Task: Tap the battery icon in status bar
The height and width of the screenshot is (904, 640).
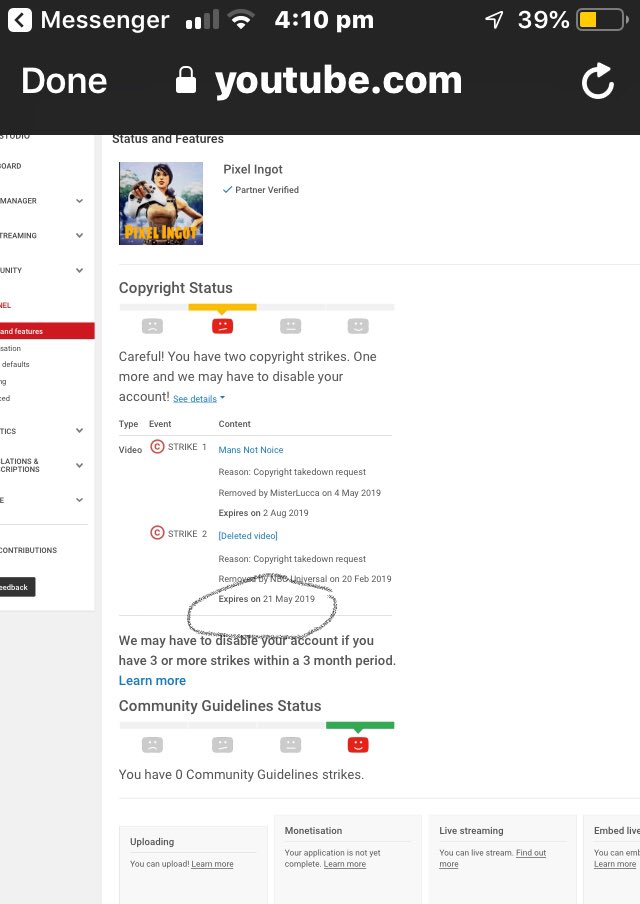Action: pos(603,20)
